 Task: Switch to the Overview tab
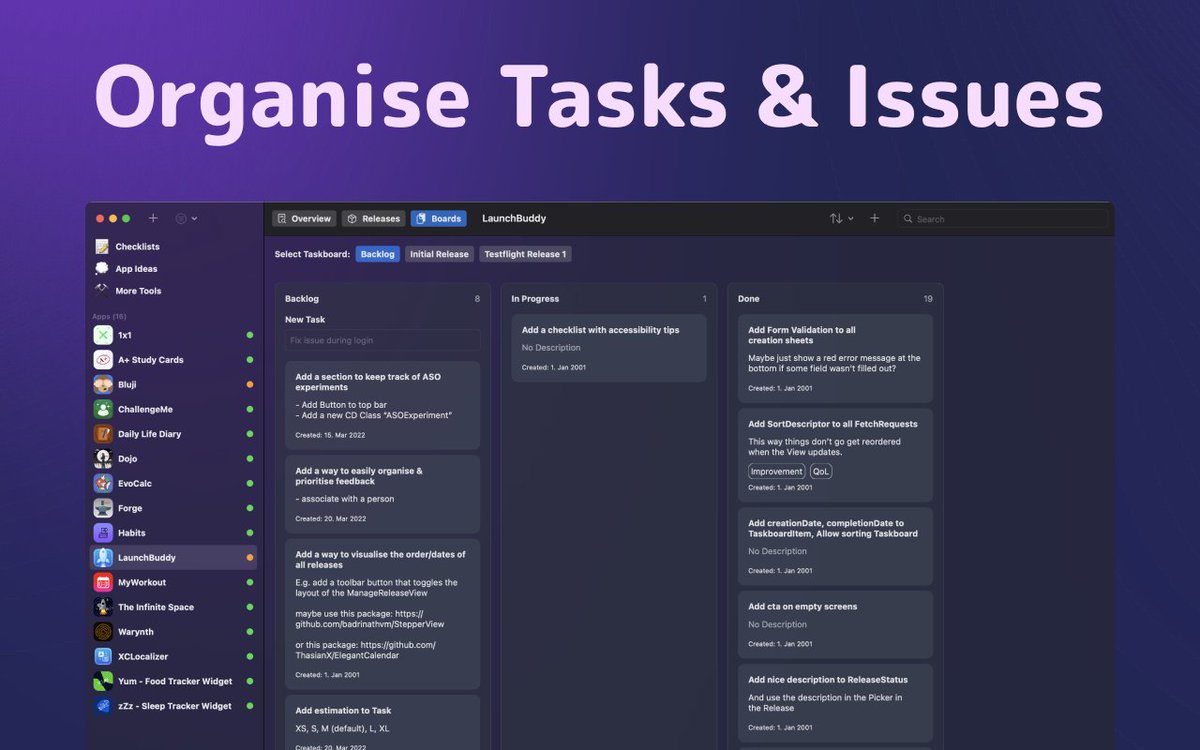(x=303, y=218)
